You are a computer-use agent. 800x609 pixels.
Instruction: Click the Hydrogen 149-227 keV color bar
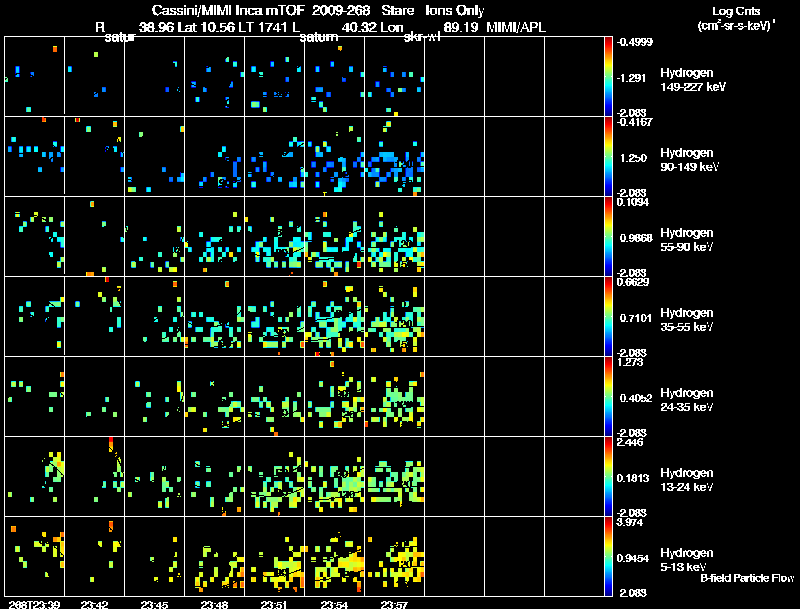coord(608,77)
